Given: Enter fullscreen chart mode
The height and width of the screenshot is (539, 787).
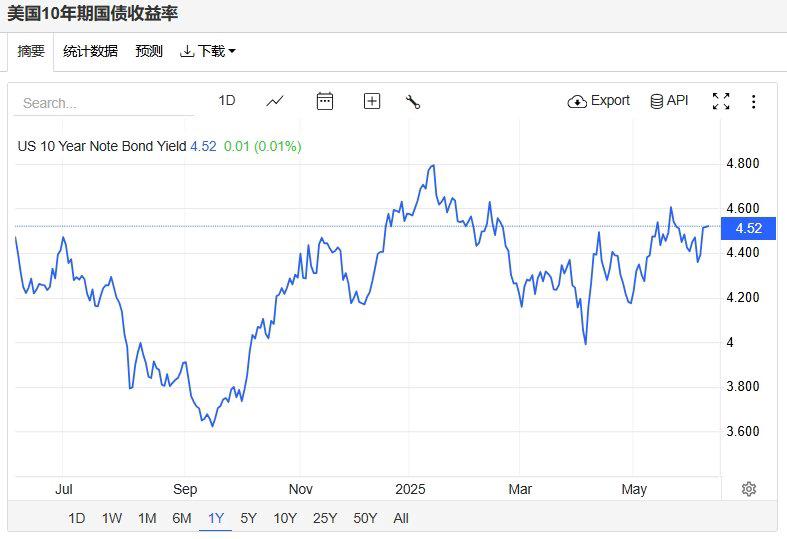Looking at the screenshot, I should [x=721, y=101].
